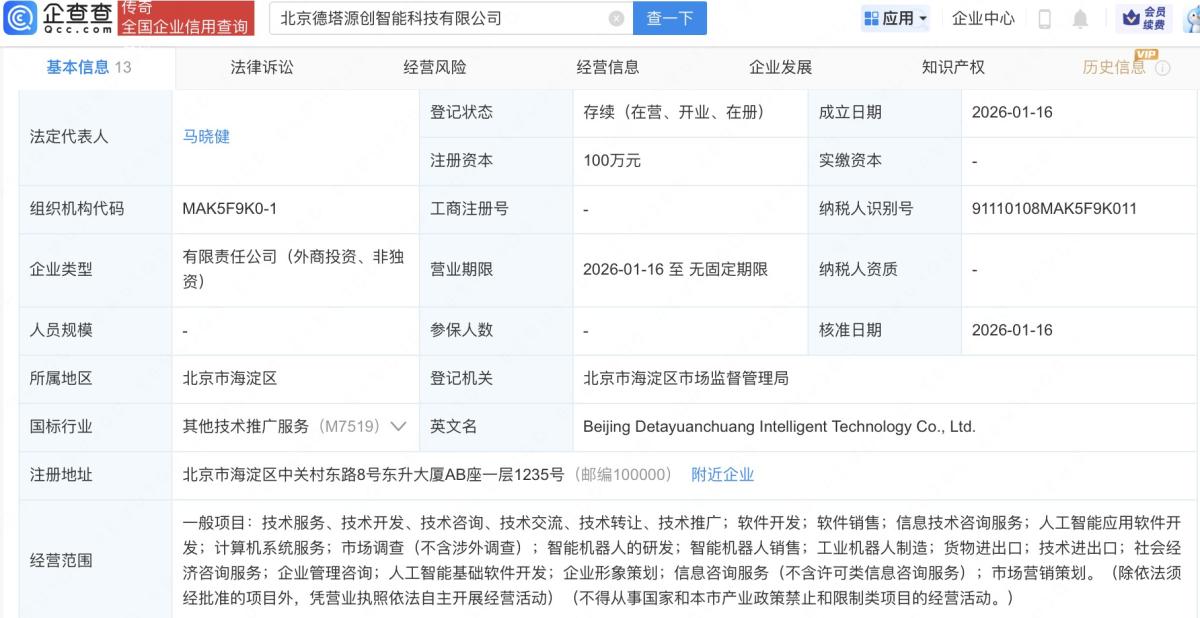This screenshot has width=1200, height=618.
Task: Open legal representative 马晓健 profile link
Action: (x=208, y=136)
